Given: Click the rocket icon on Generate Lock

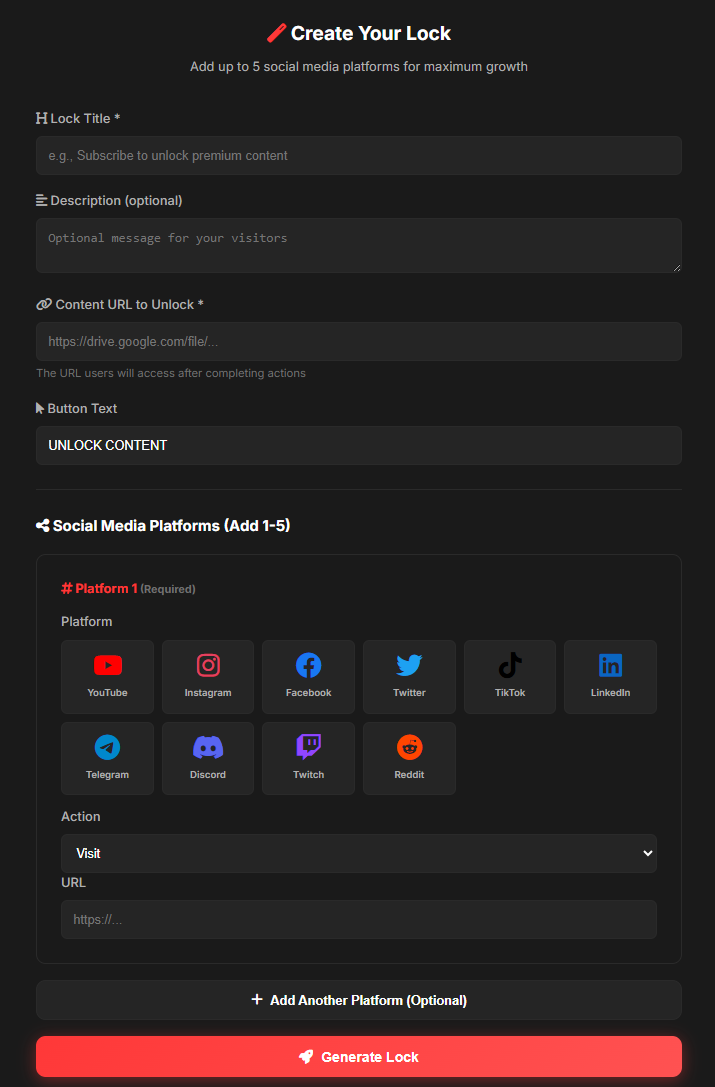Looking at the screenshot, I should (306, 1057).
